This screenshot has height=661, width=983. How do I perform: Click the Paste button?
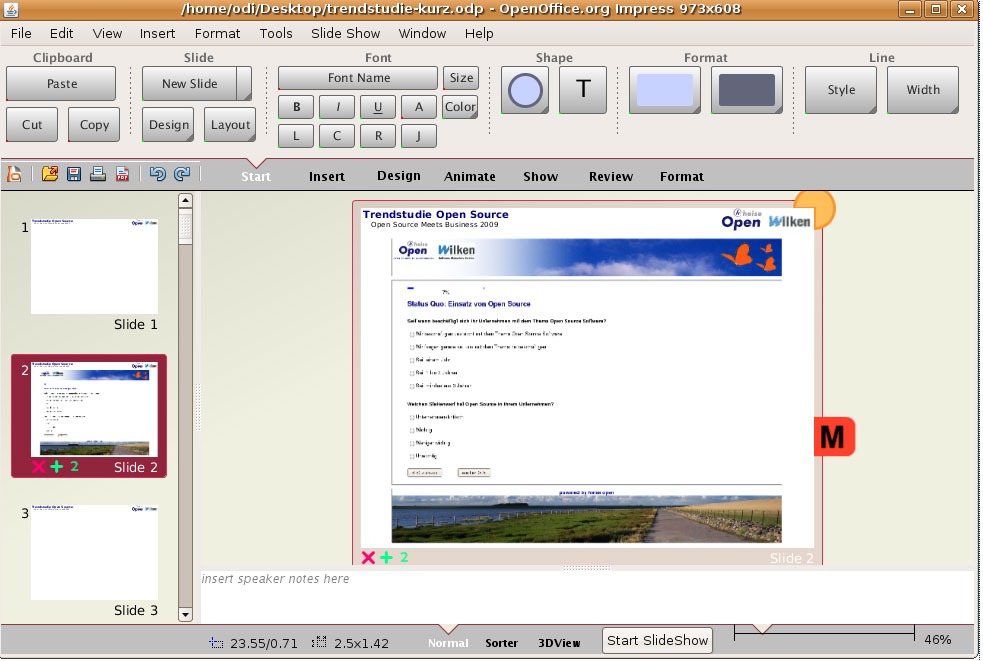[61, 84]
